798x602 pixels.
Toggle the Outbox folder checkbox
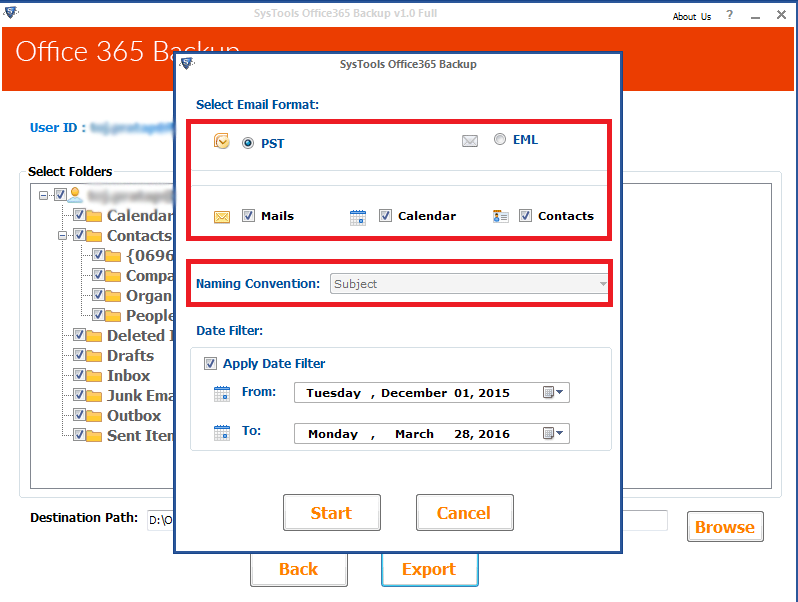point(79,414)
